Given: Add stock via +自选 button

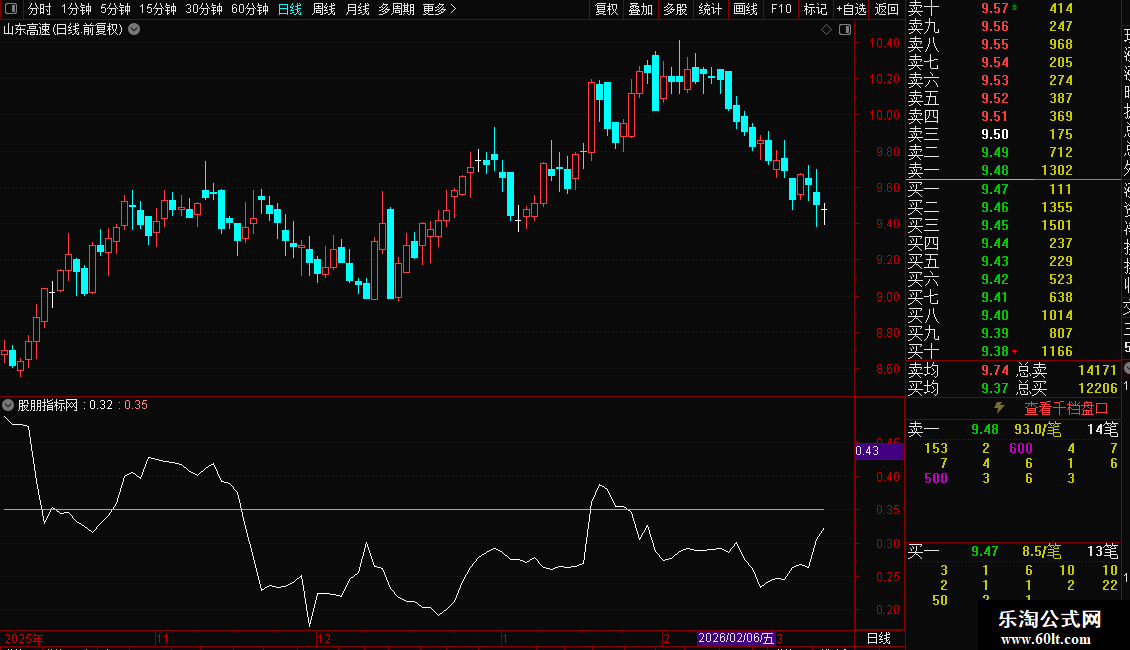Looking at the screenshot, I should point(851,9).
